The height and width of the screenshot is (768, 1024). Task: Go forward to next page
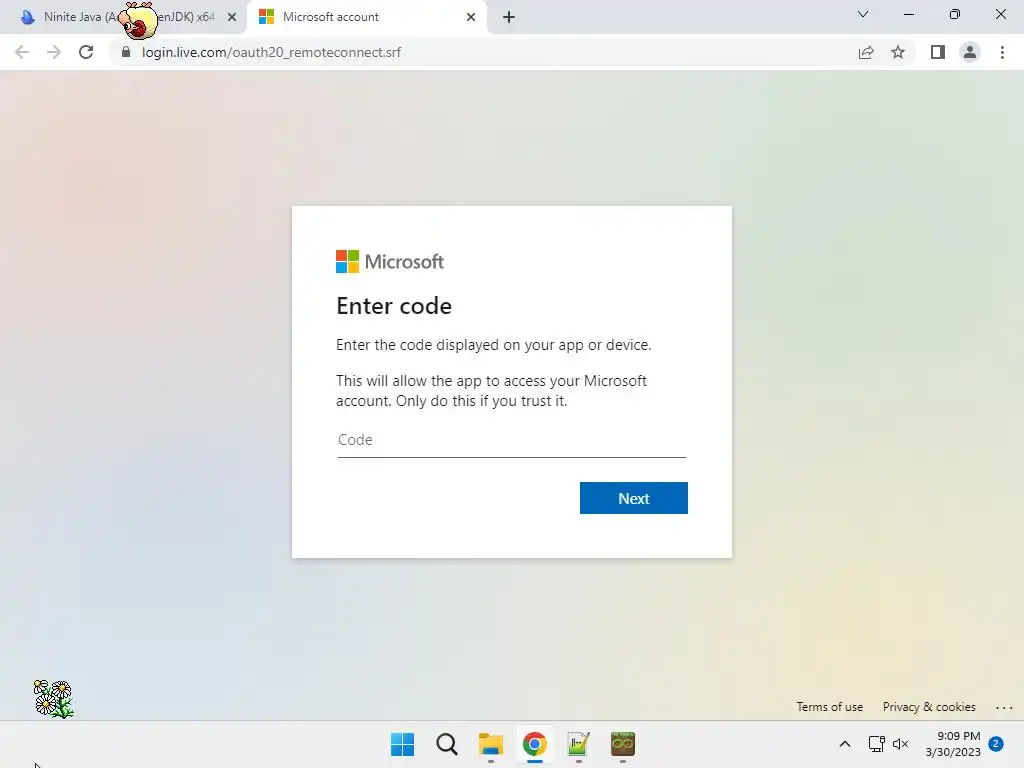(54, 52)
